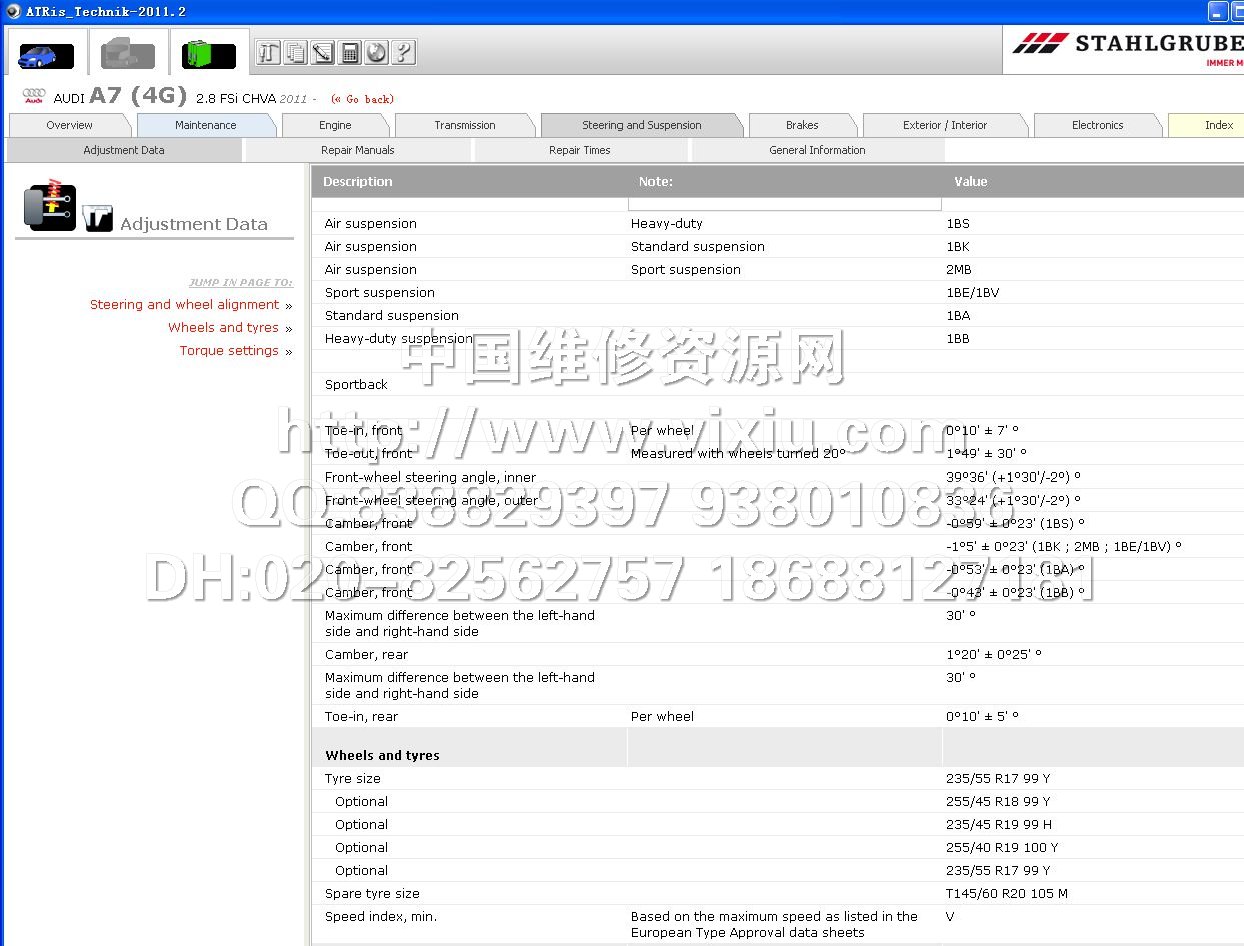Switch to the Engine tab
This screenshot has height=946, width=1244.
(335, 125)
